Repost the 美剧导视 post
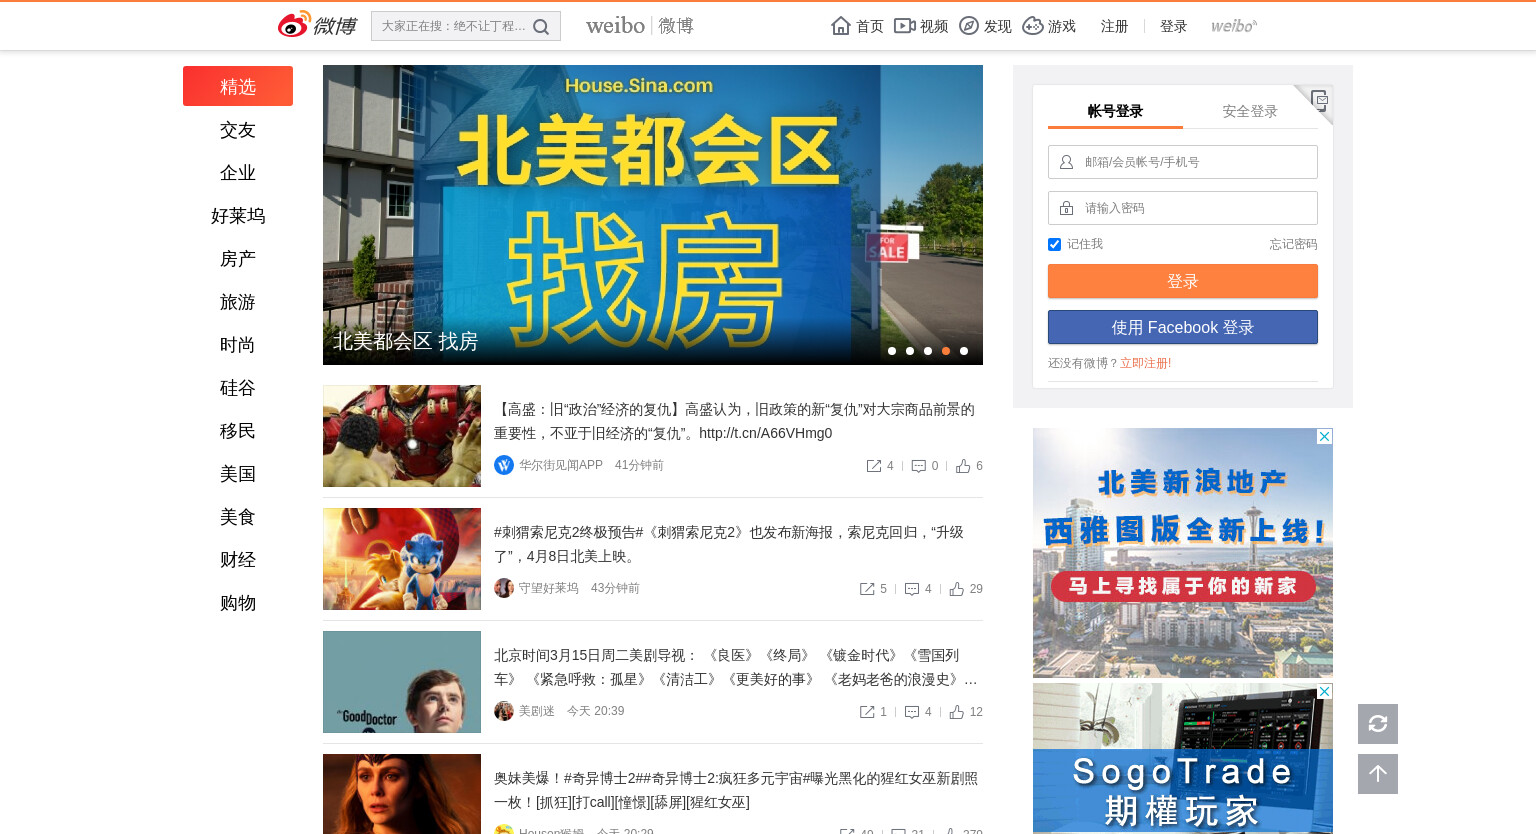This screenshot has height=834, width=1536. (x=867, y=712)
